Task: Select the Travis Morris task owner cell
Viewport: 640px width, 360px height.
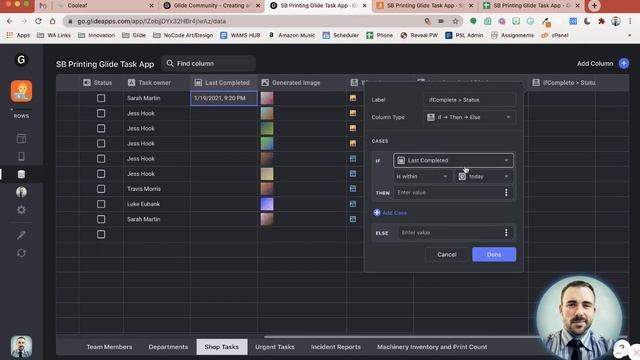Action: [x=157, y=189]
